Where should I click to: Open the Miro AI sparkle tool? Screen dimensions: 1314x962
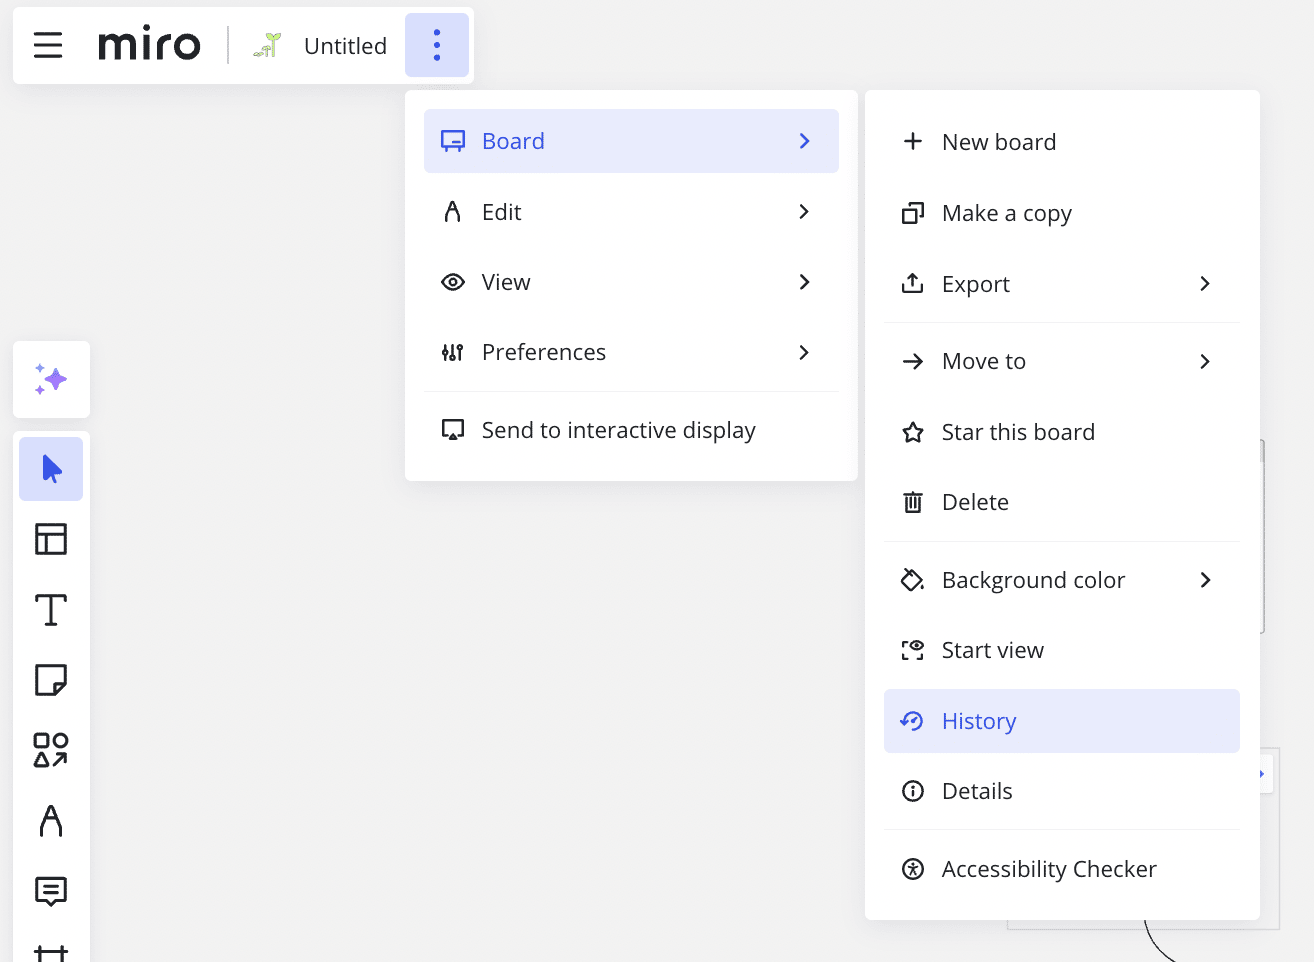(x=51, y=380)
